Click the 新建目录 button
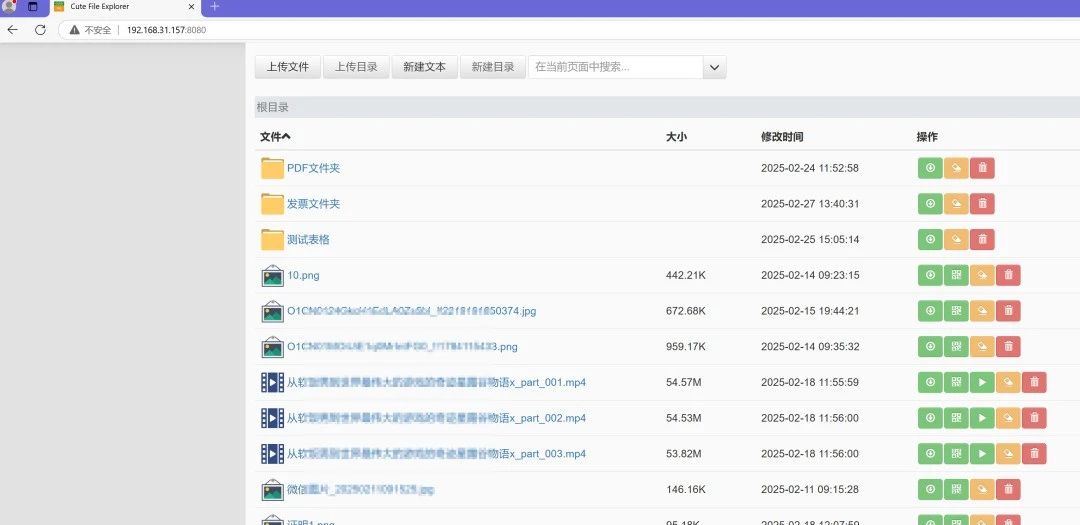Image resolution: width=1080 pixels, height=525 pixels. (492, 68)
